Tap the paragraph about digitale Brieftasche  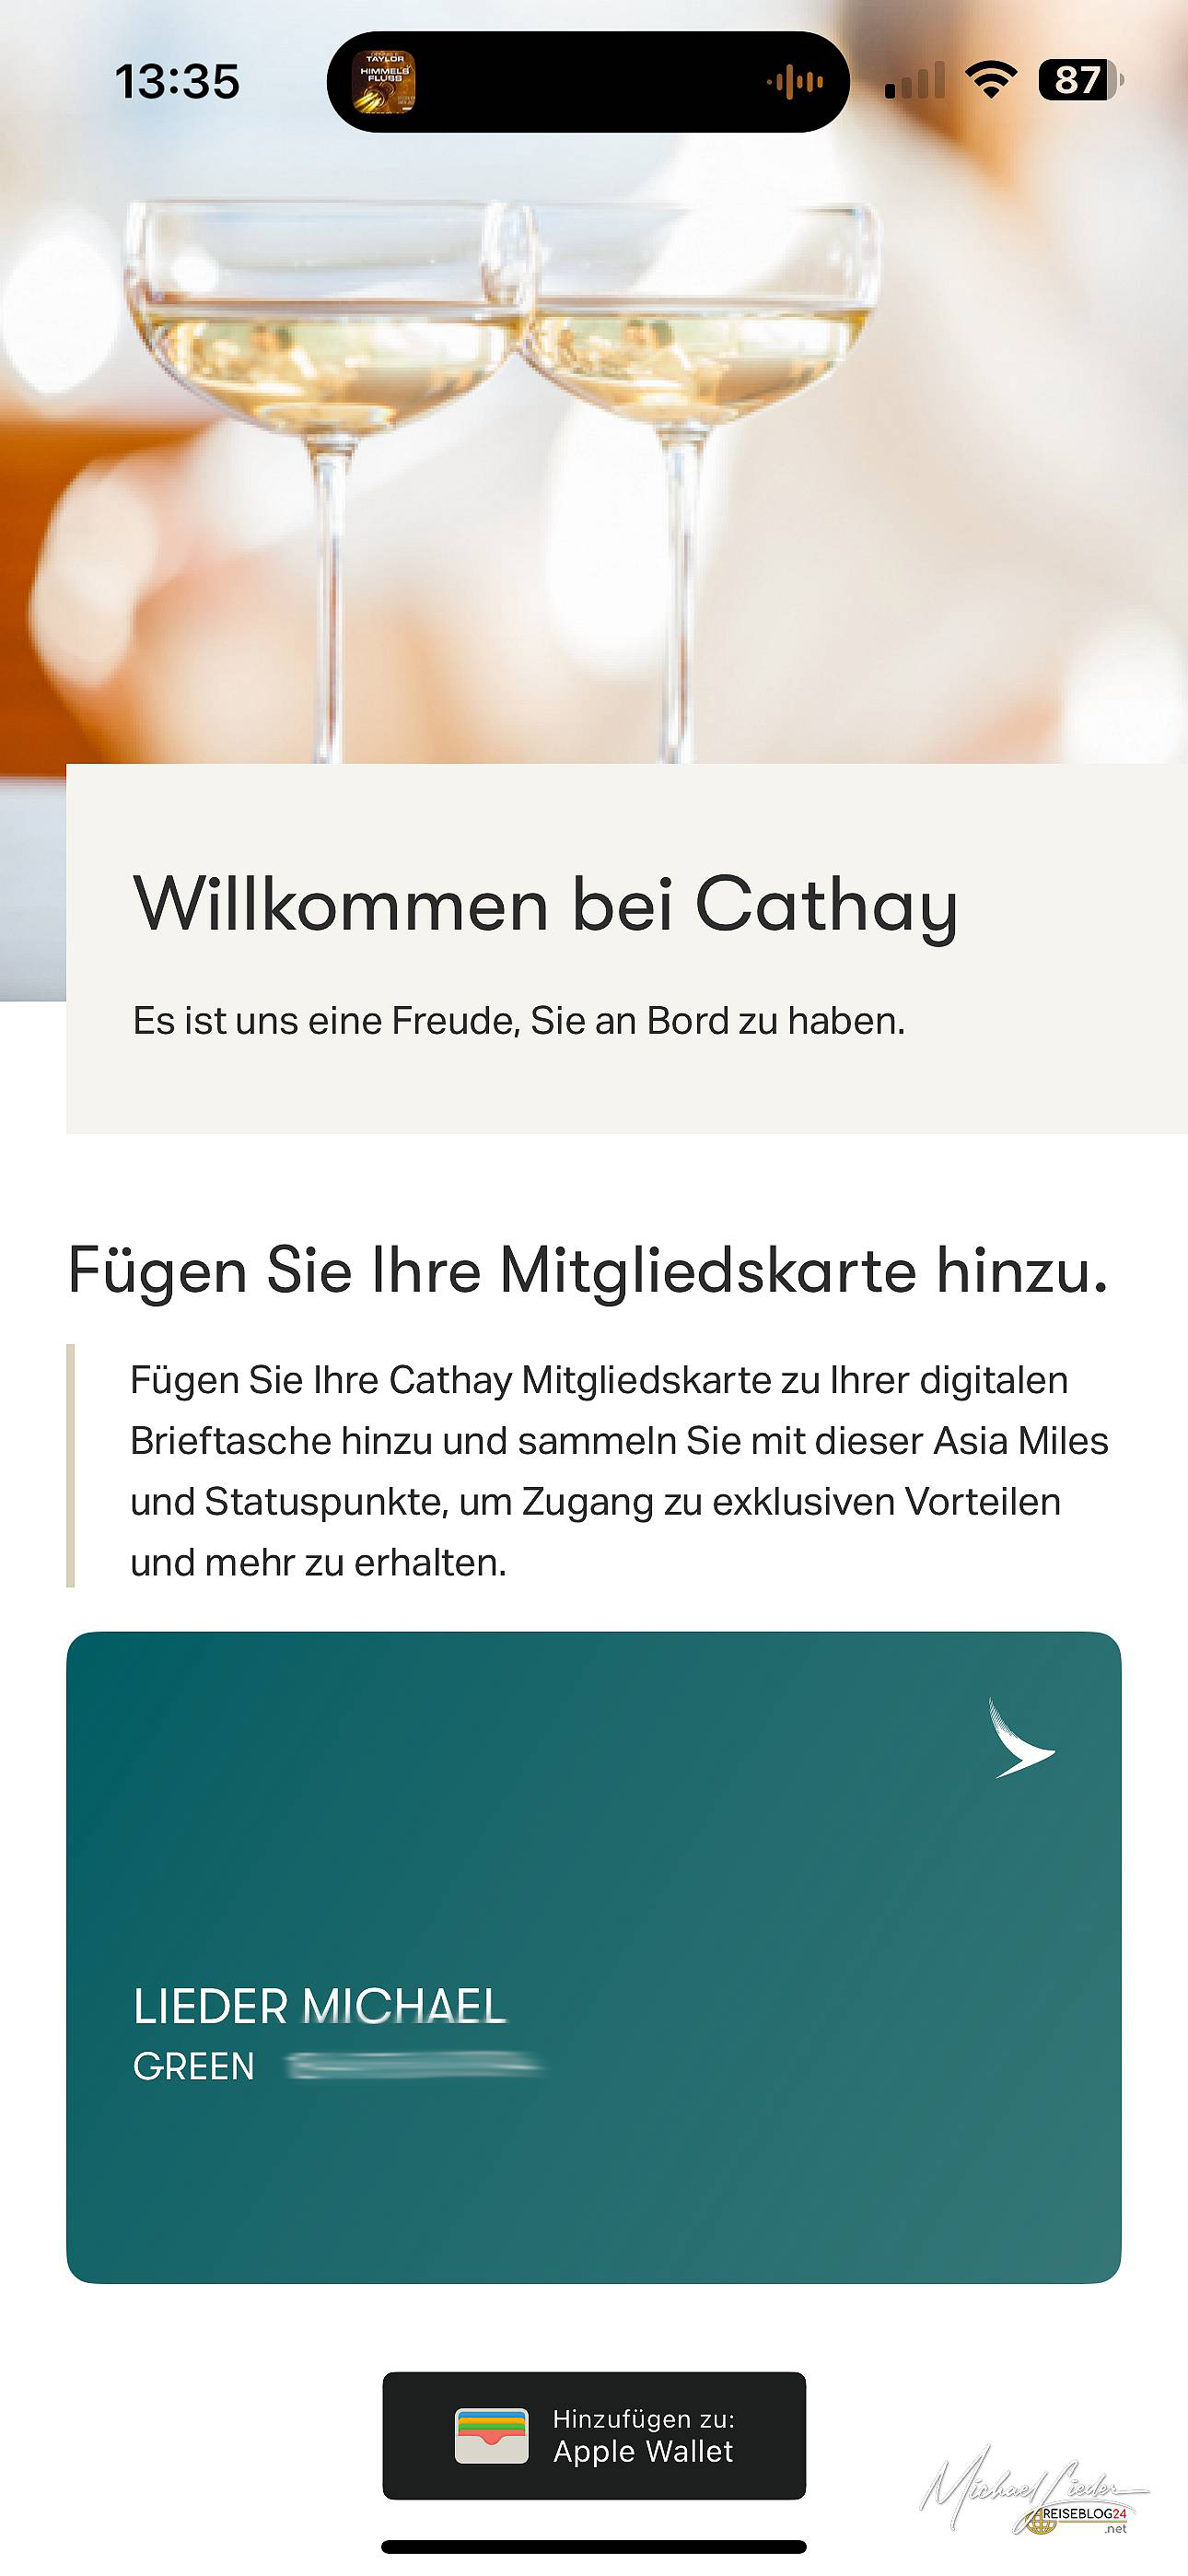coord(619,1471)
